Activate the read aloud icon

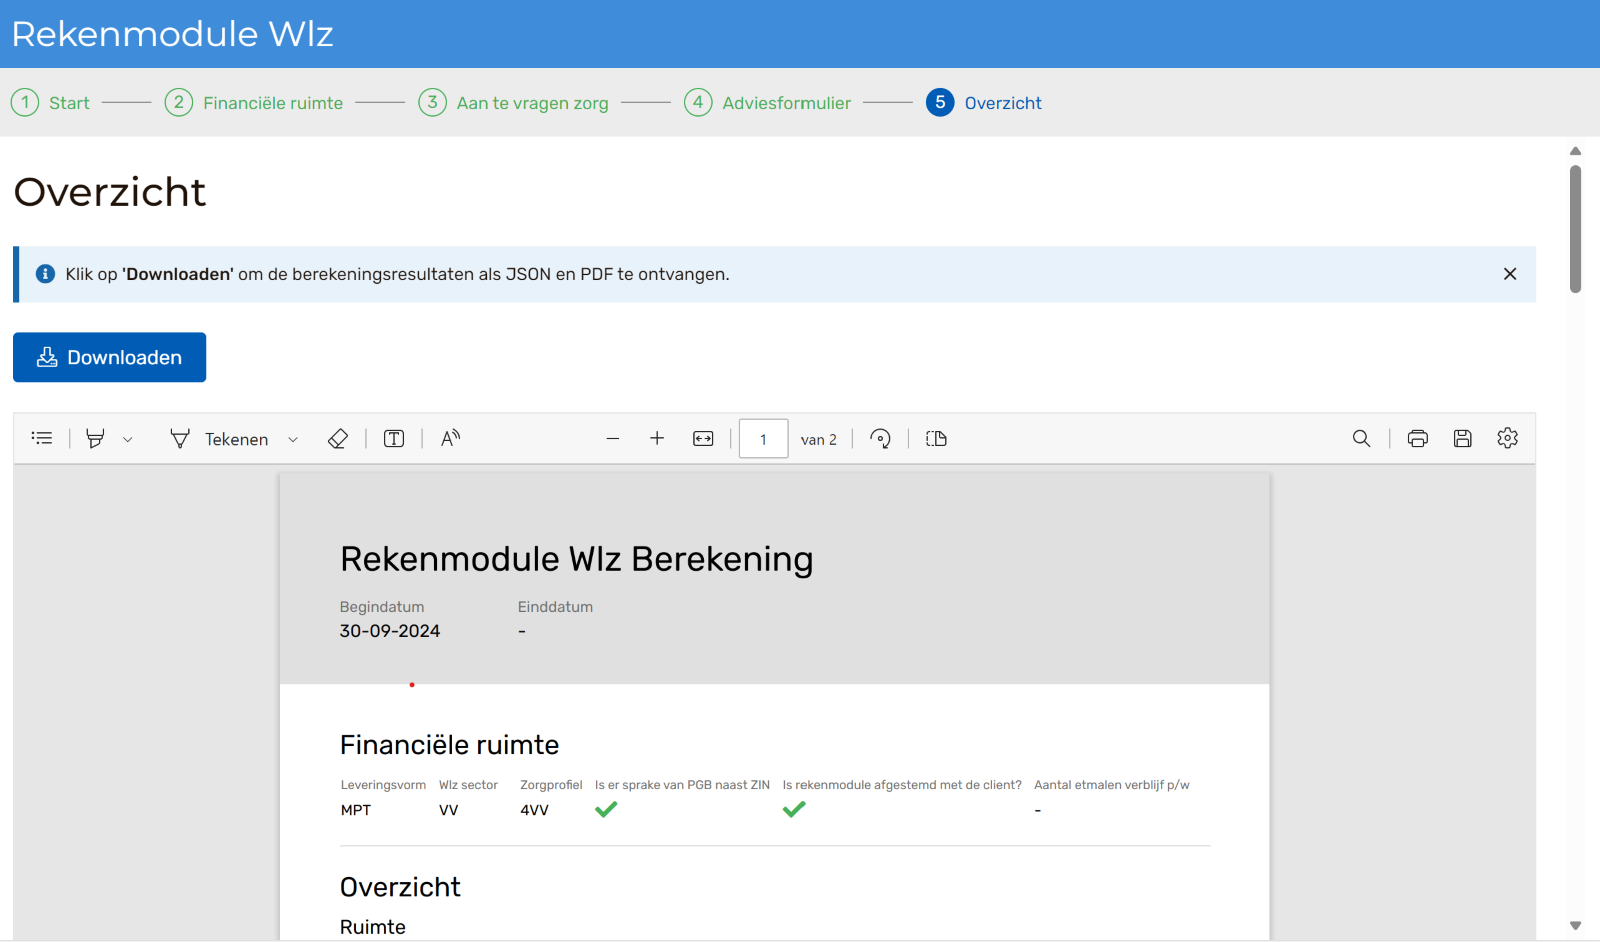tap(450, 438)
